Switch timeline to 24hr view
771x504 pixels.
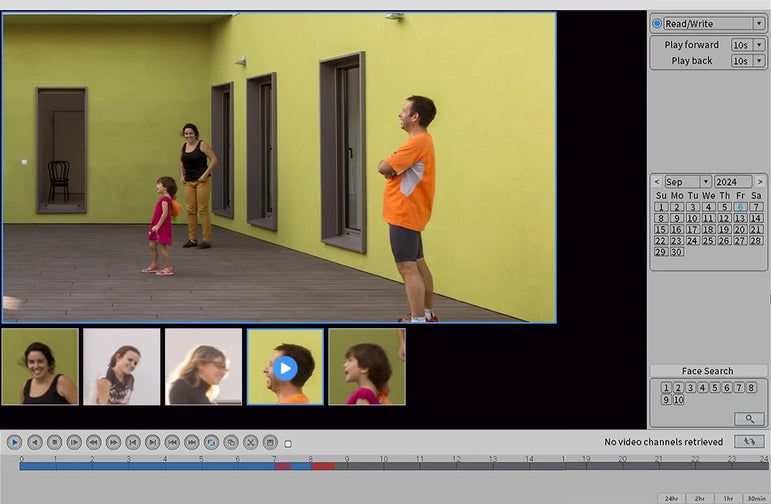(x=671, y=497)
